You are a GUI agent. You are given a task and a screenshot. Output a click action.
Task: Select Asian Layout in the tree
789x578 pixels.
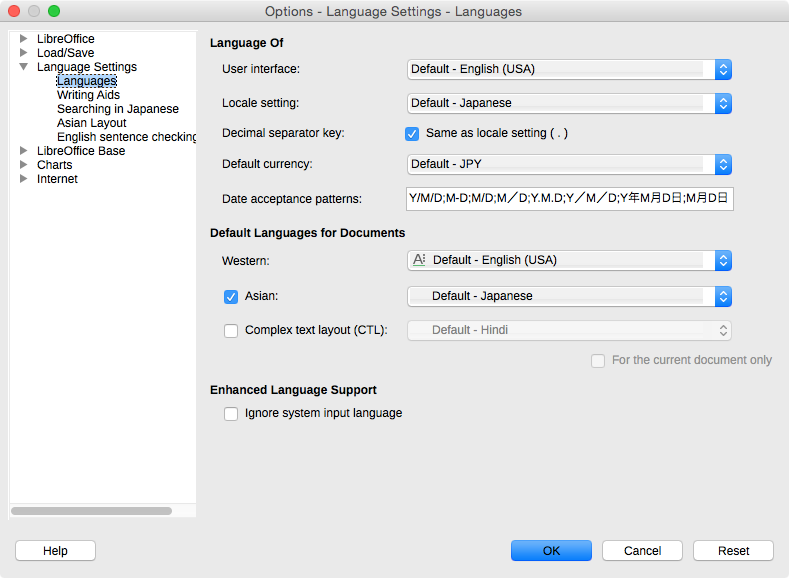click(92, 123)
